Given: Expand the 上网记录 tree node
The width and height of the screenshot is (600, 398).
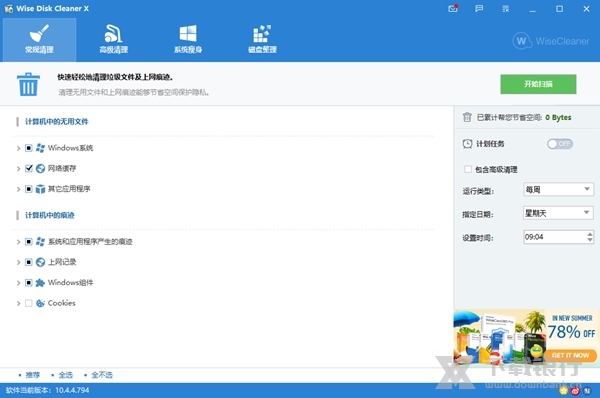Looking at the screenshot, I should coord(18,262).
